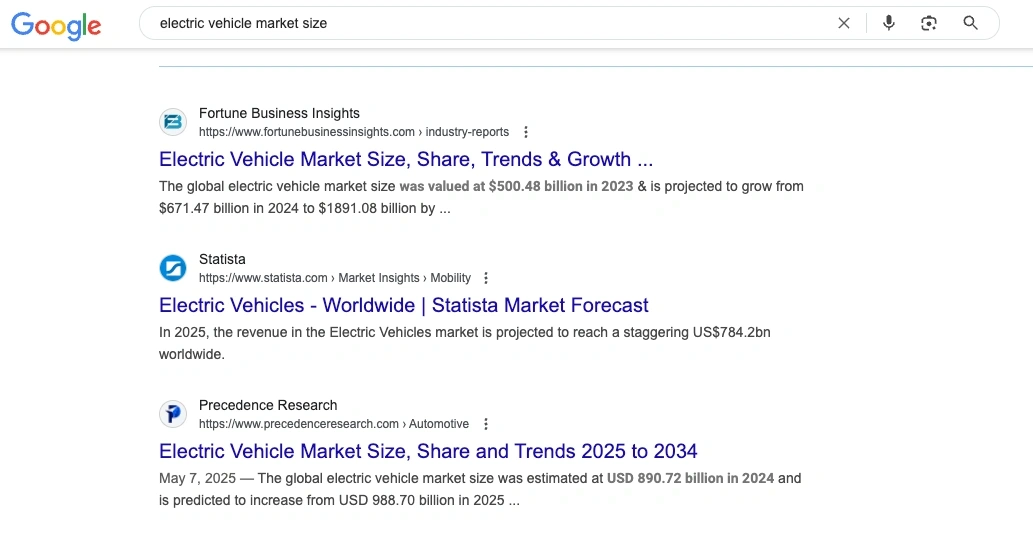
Task: Open 'Electric Vehicles - Worldwide | Statista Market Forecast' link
Action: 404,306
